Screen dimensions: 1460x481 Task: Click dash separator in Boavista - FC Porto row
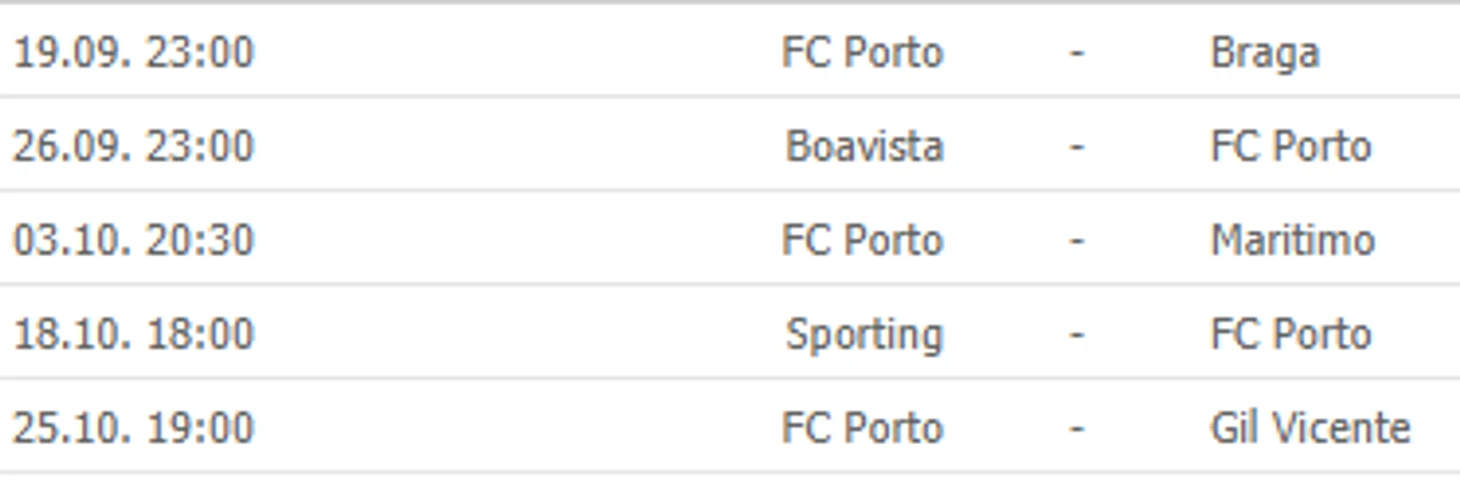[1076, 146]
